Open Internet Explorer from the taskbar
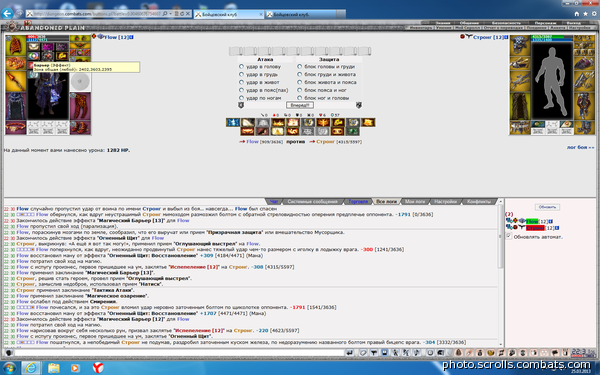 tap(31, 368)
